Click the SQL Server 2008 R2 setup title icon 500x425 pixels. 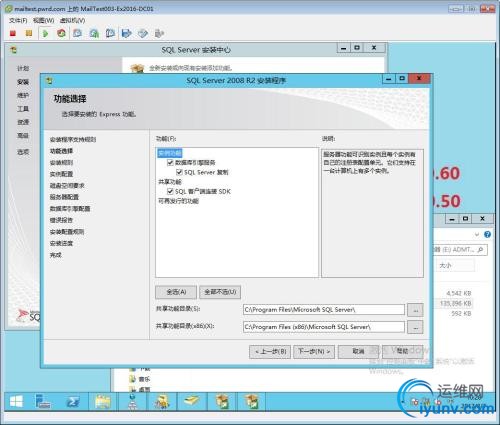(50, 80)
